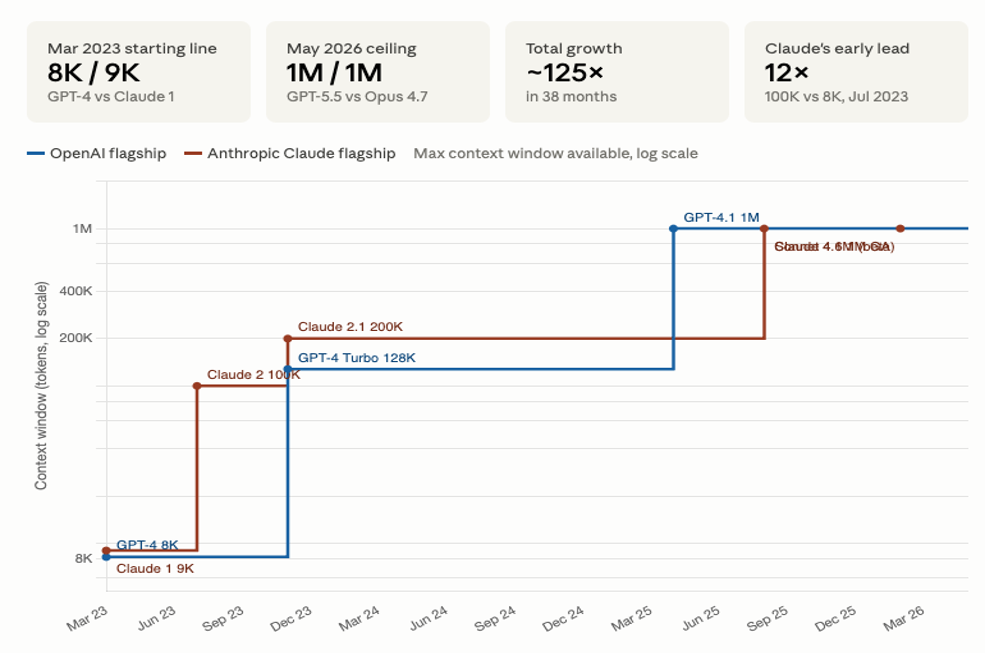
Task: Select the Anthropic Claude flagship legend entry
Action: 290,153
